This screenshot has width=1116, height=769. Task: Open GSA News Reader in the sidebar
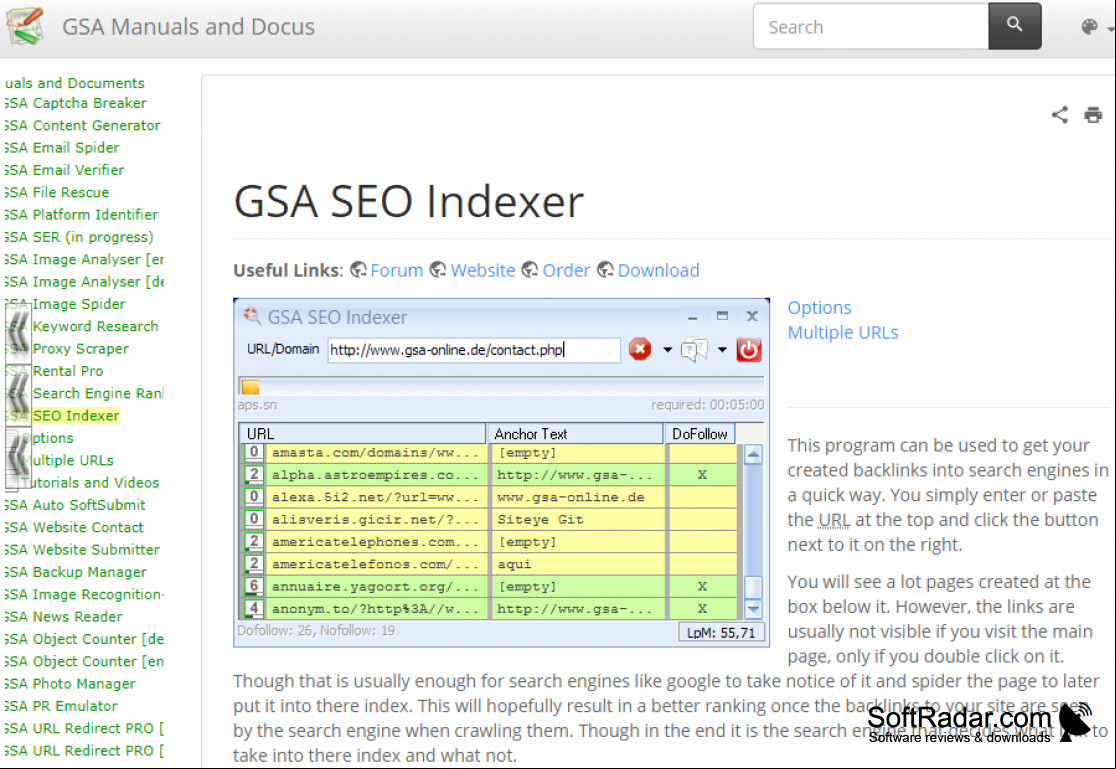(63, 617)
